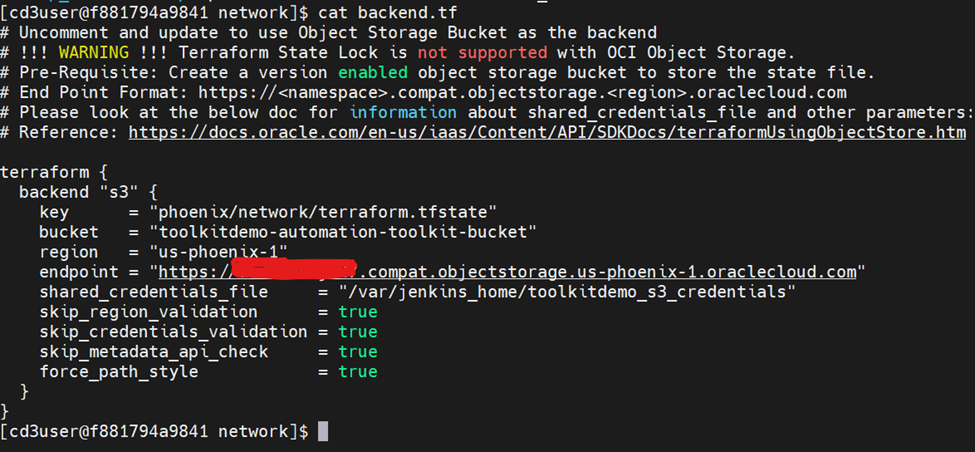Image resolution: width=975 pixels, height=452 pixels.
Task: Click true value of skip_credentials_validation
Action: [x=357, y=331]
